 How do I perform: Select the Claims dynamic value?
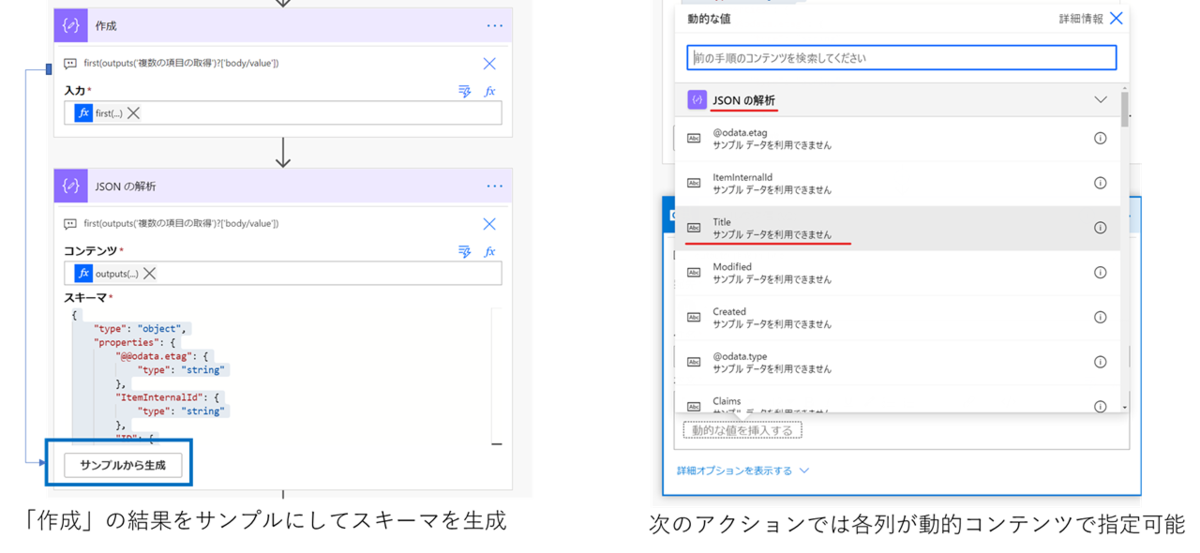pyautogui.click(x=897, y=399)
